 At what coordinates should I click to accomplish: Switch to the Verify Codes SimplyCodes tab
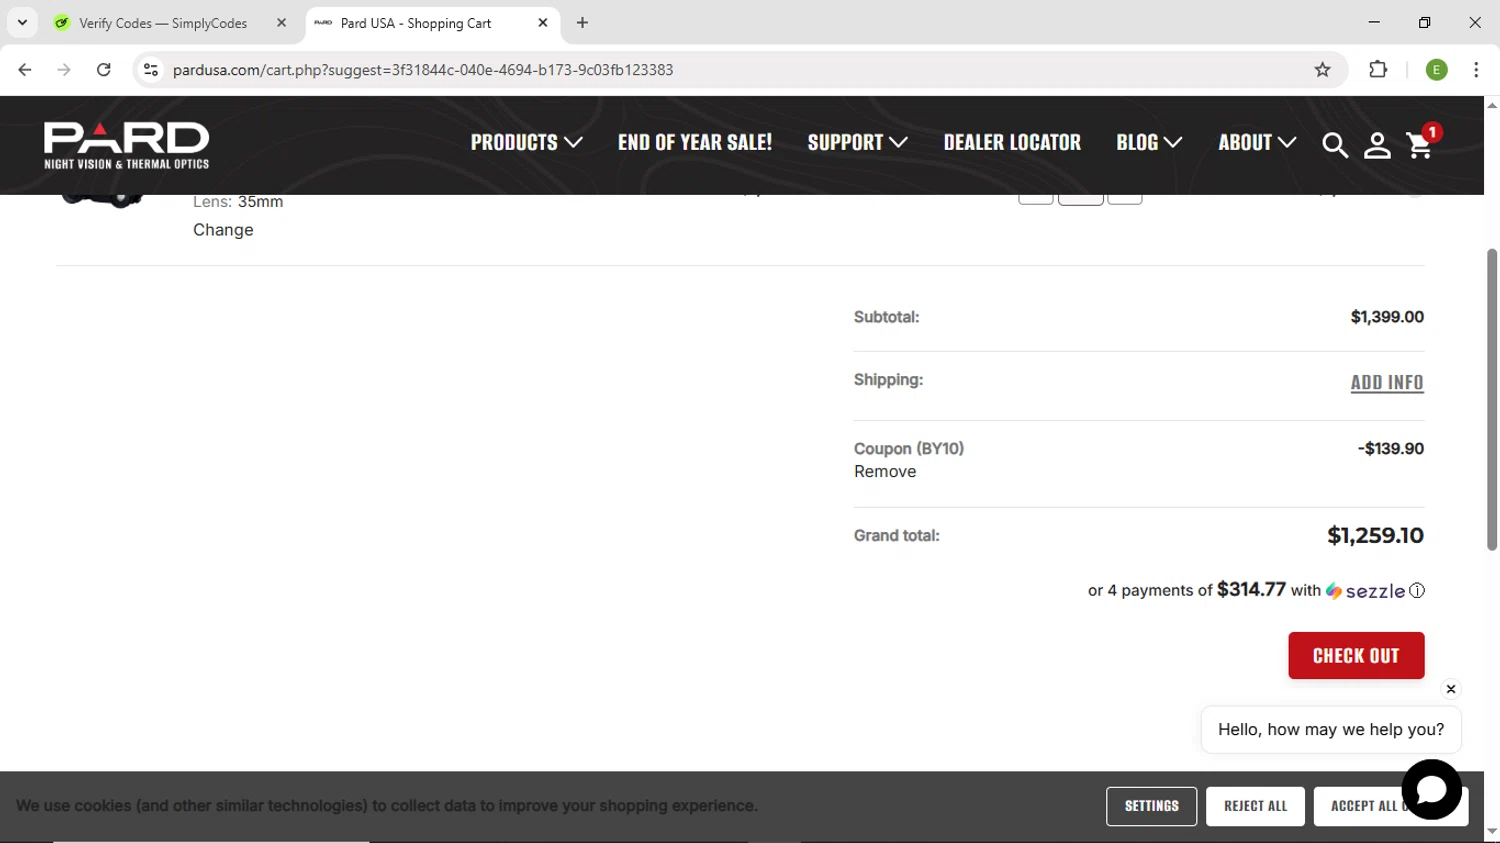click(163, 23)
